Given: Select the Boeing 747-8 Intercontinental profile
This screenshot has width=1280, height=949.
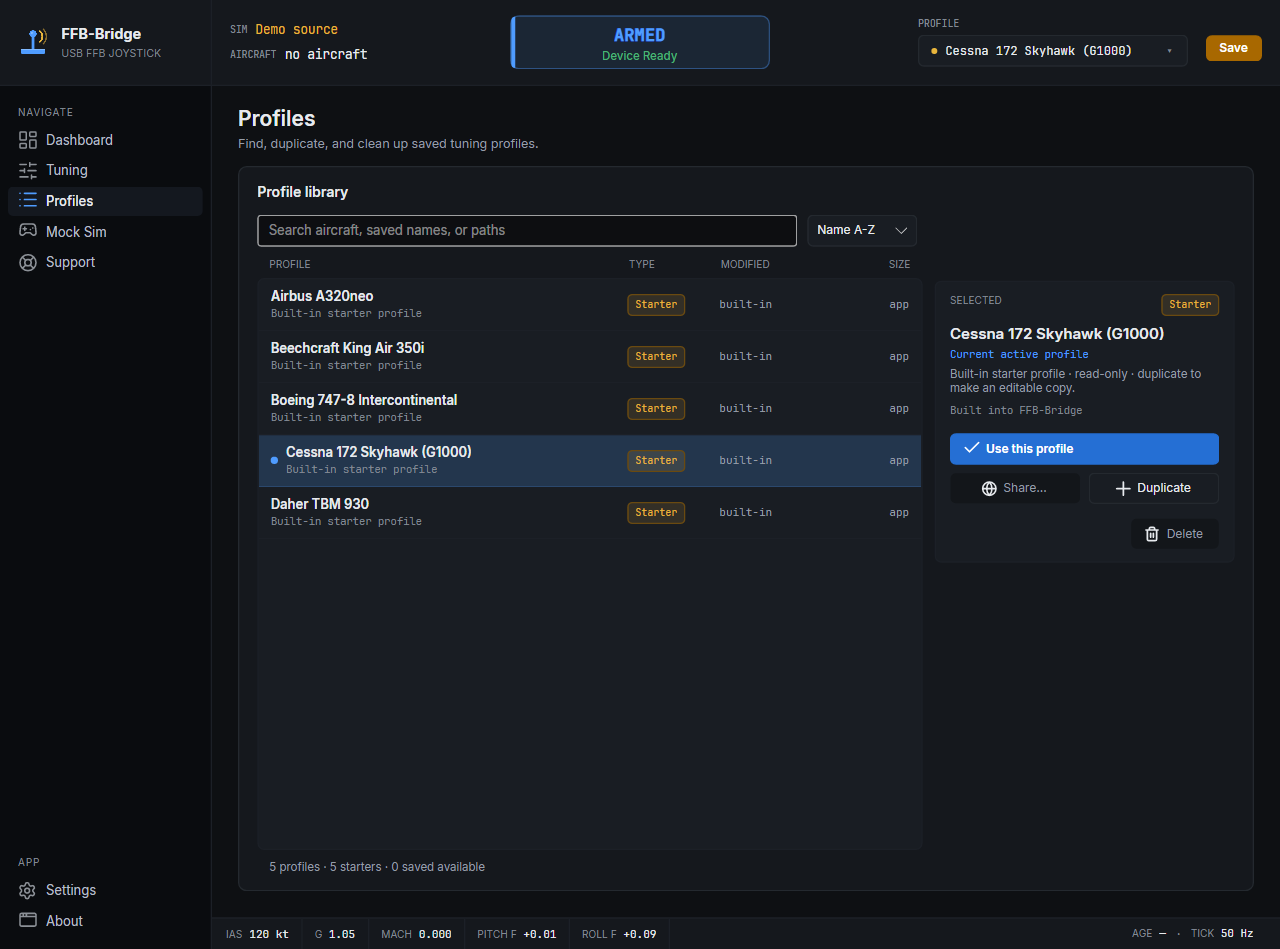Looking at the screenshot, I should (590, 408).
